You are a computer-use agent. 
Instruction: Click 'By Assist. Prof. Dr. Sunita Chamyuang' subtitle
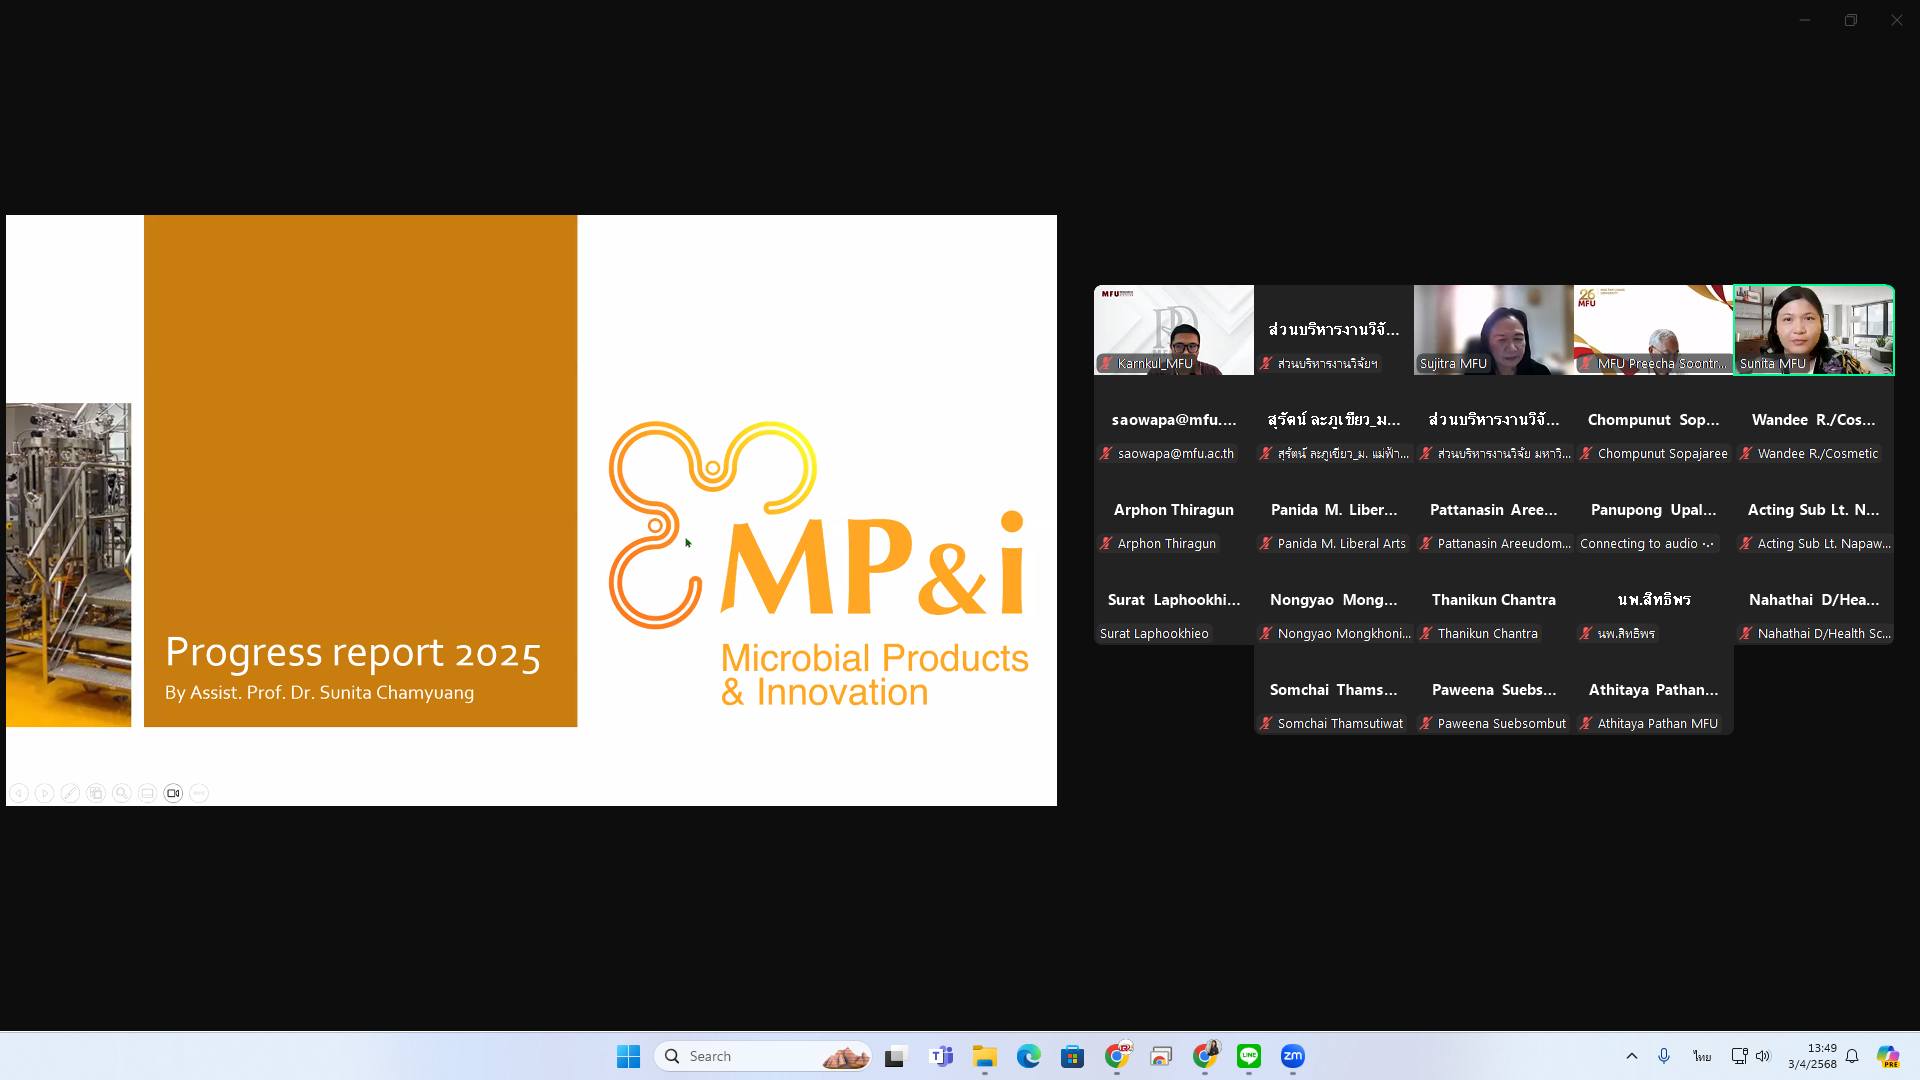[319, 693]
